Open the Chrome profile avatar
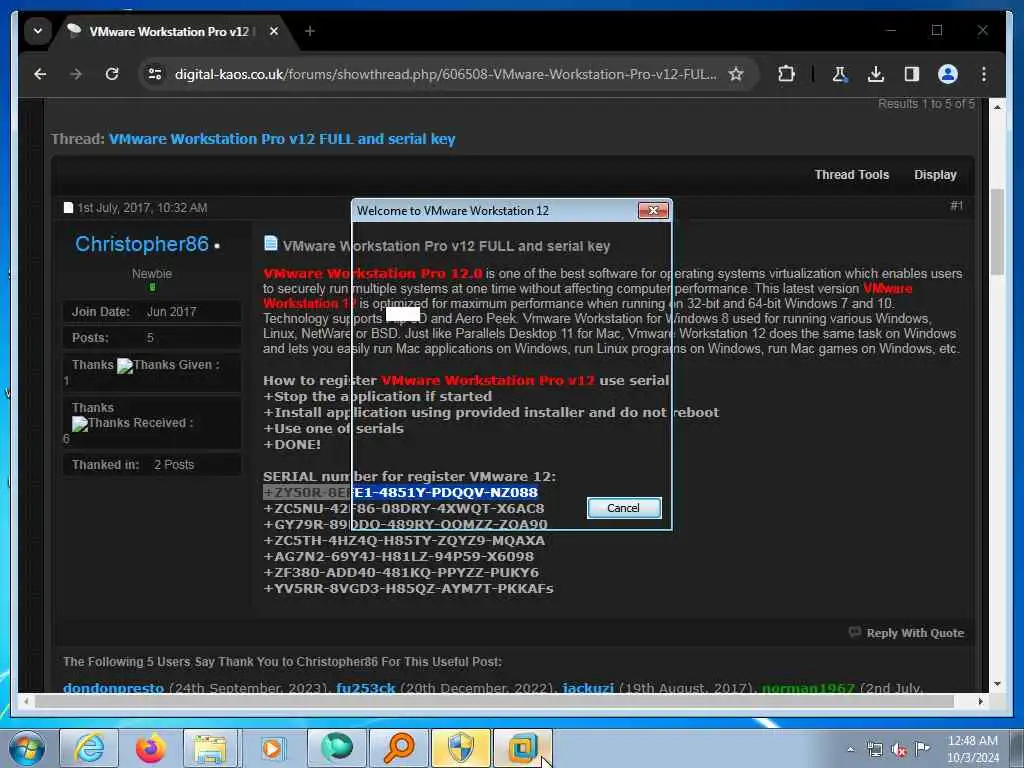Image resolution: width=1024 pixels, height=768 pixels. (x=948, y=74)
